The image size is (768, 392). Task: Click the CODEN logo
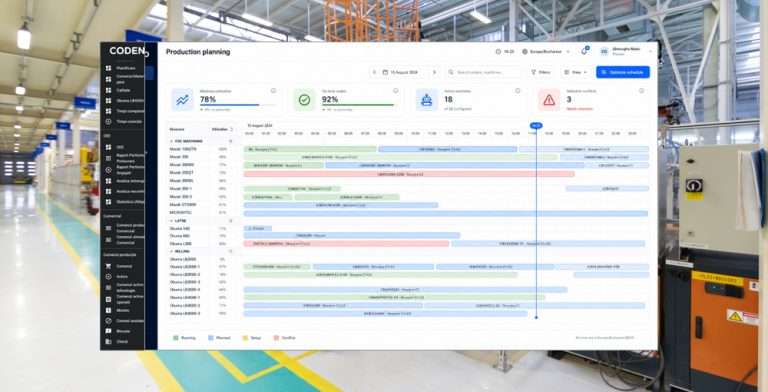(128, 51)
